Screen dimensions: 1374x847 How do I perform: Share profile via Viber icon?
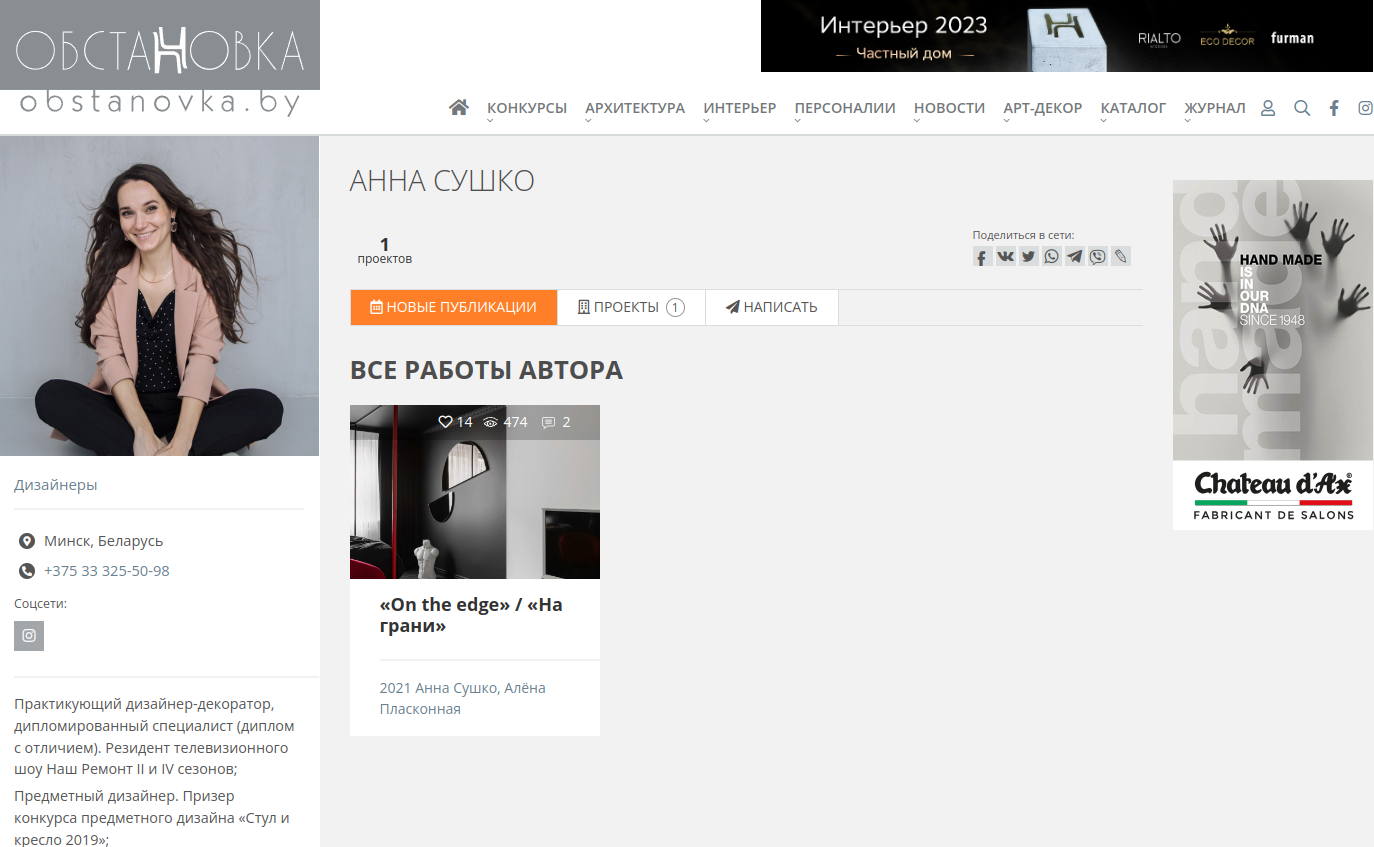click(1097, 257)
